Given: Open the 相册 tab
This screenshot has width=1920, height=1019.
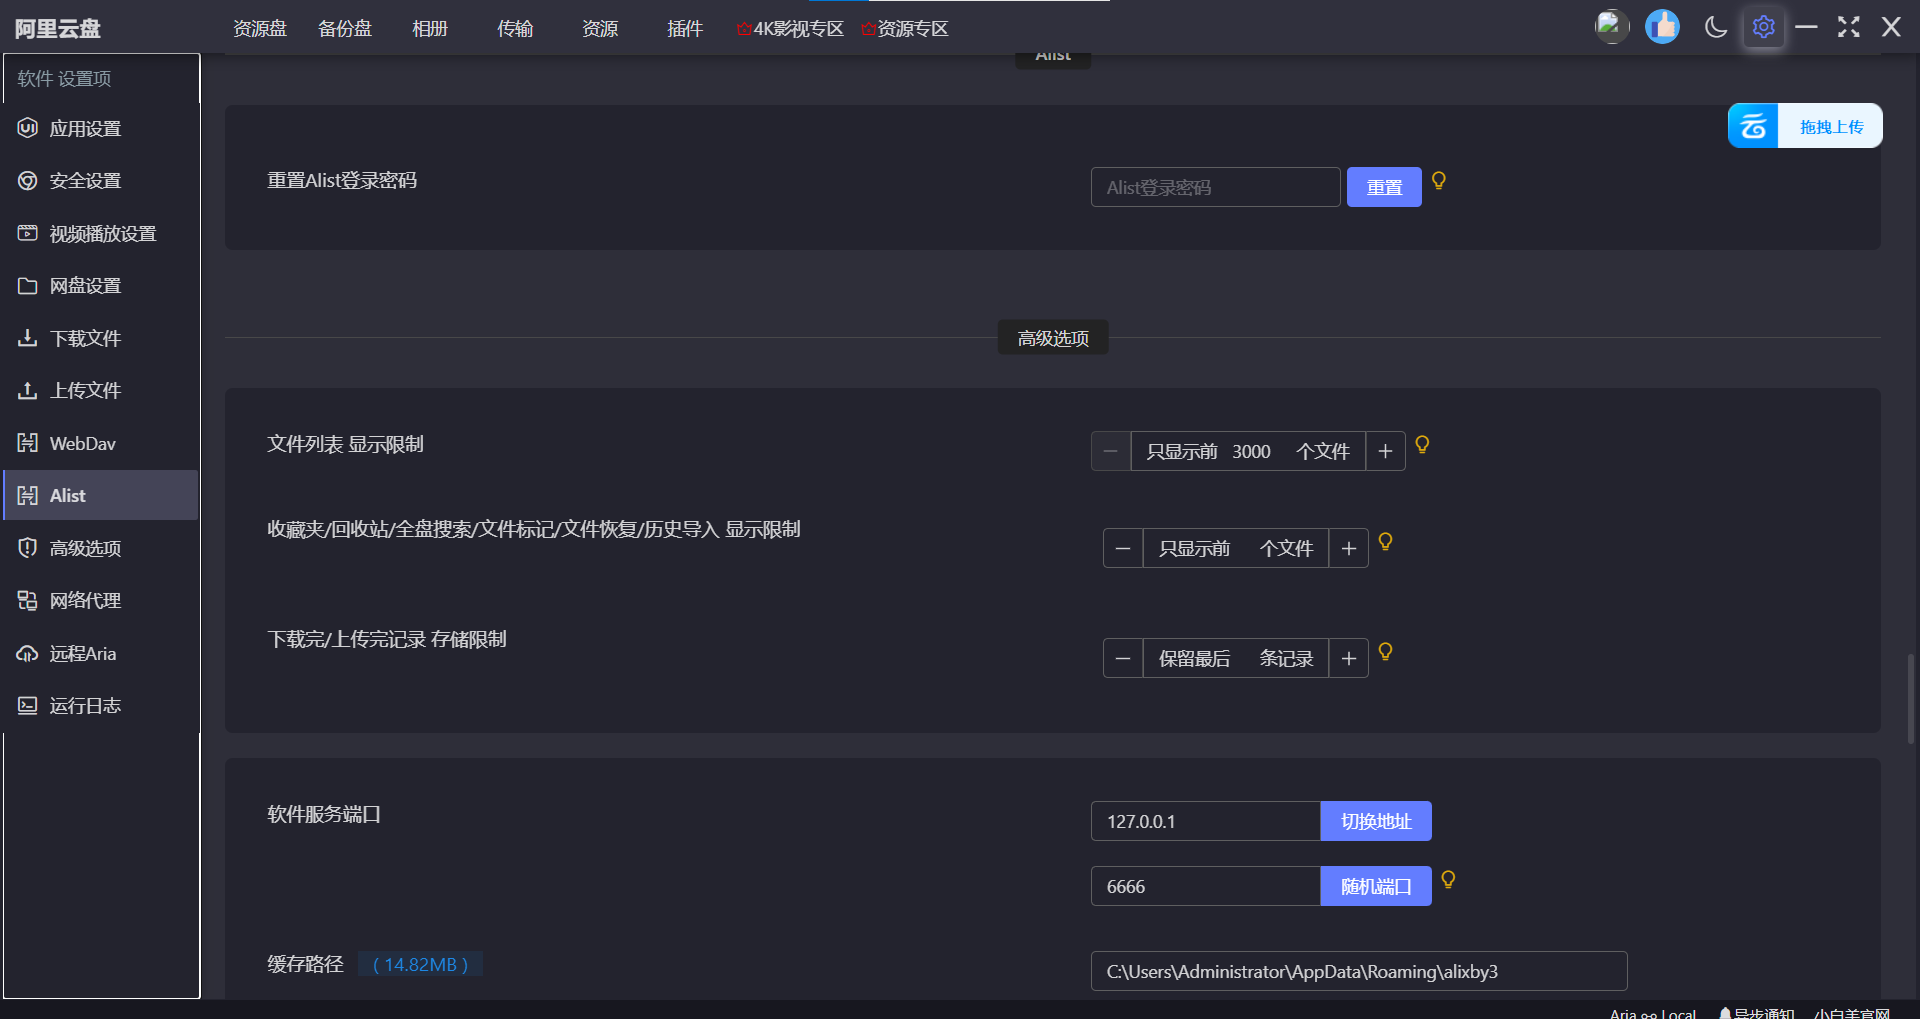Looking at the screenshot, I should coord(430,28).
